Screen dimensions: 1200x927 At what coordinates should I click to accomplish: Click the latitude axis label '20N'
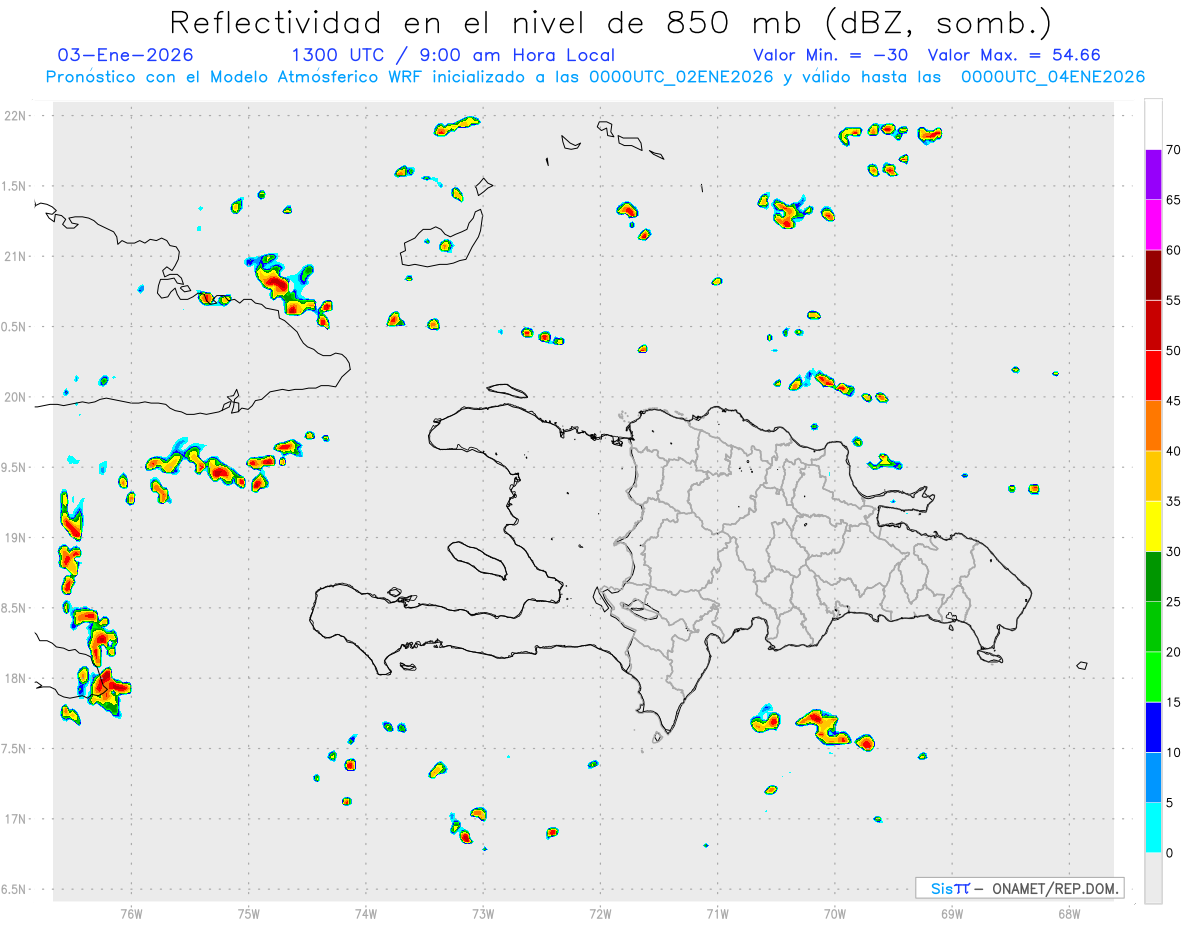coord(17,397)
